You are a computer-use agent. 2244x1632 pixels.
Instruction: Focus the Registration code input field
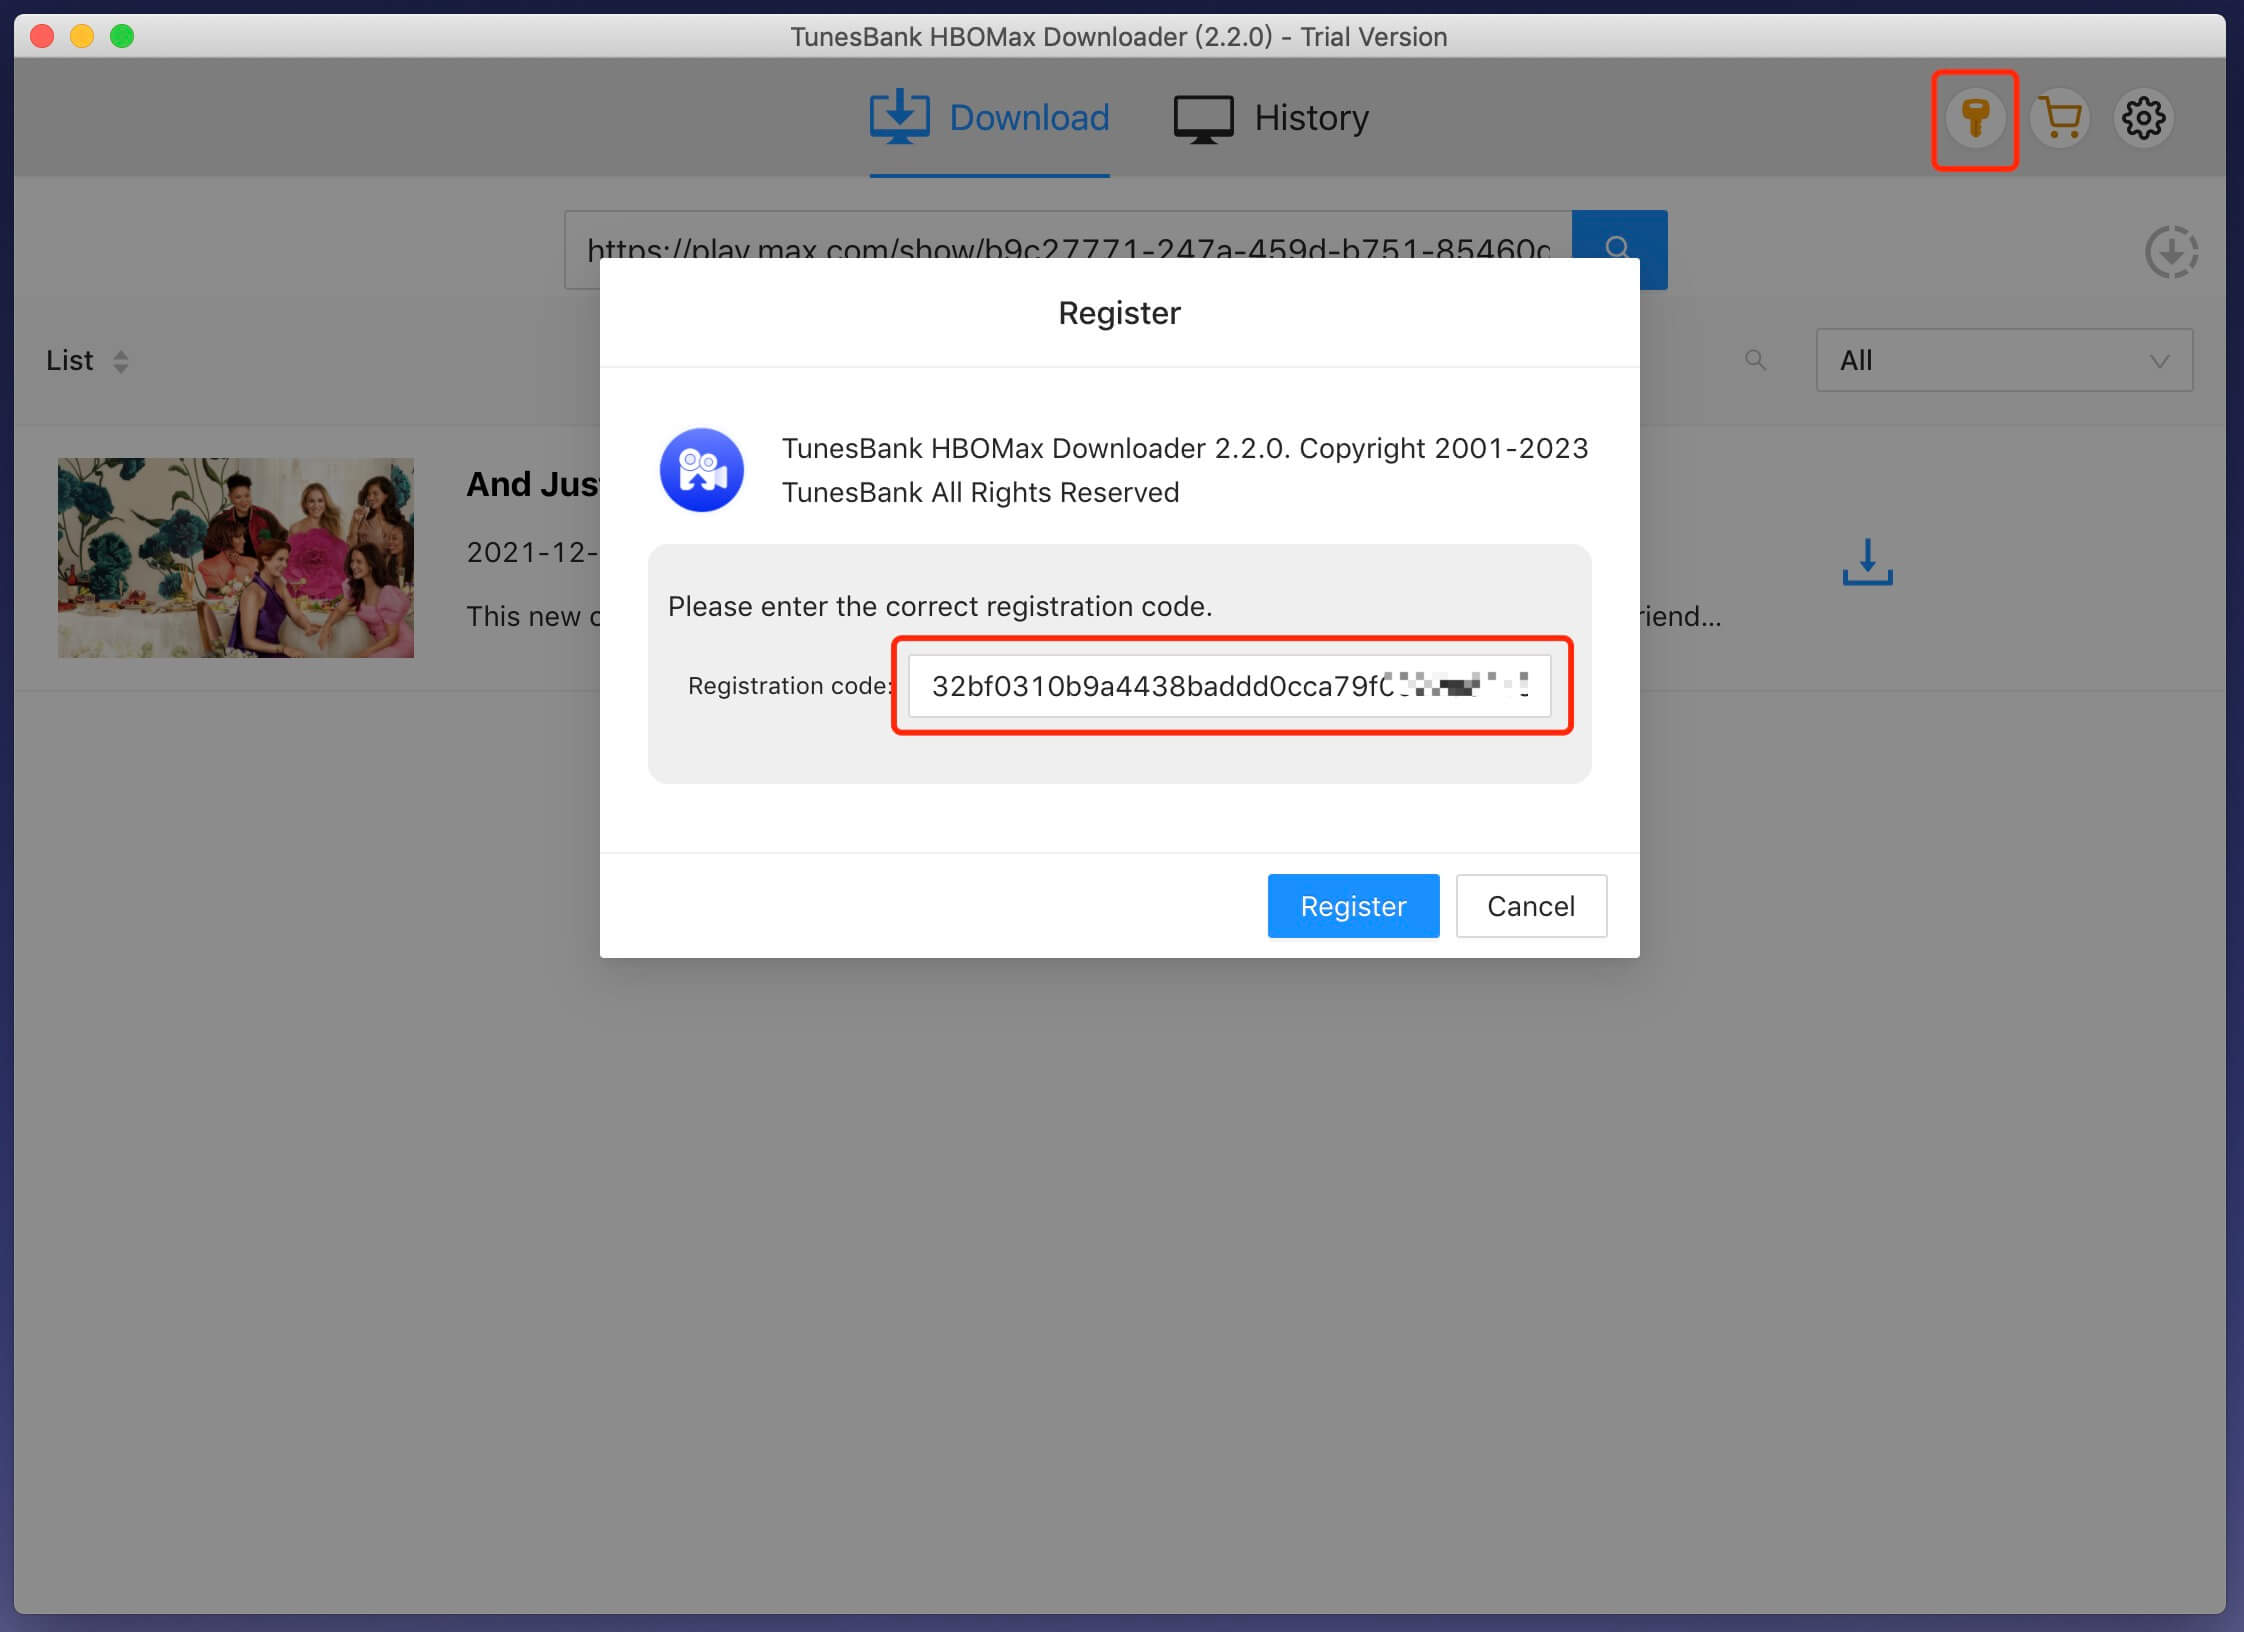point(1229,686)
